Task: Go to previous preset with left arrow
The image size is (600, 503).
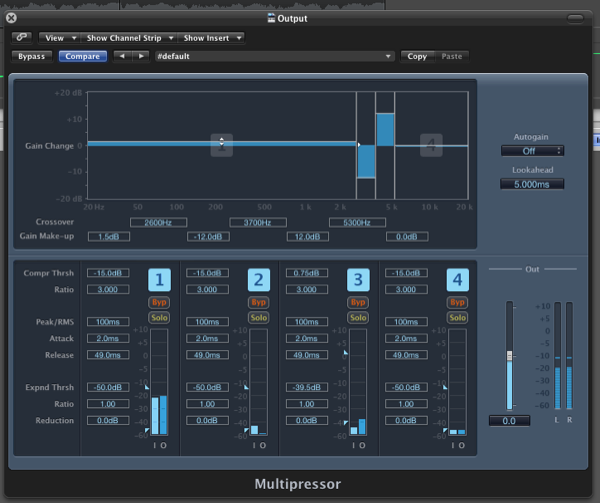Action: (x=122, y=56)
